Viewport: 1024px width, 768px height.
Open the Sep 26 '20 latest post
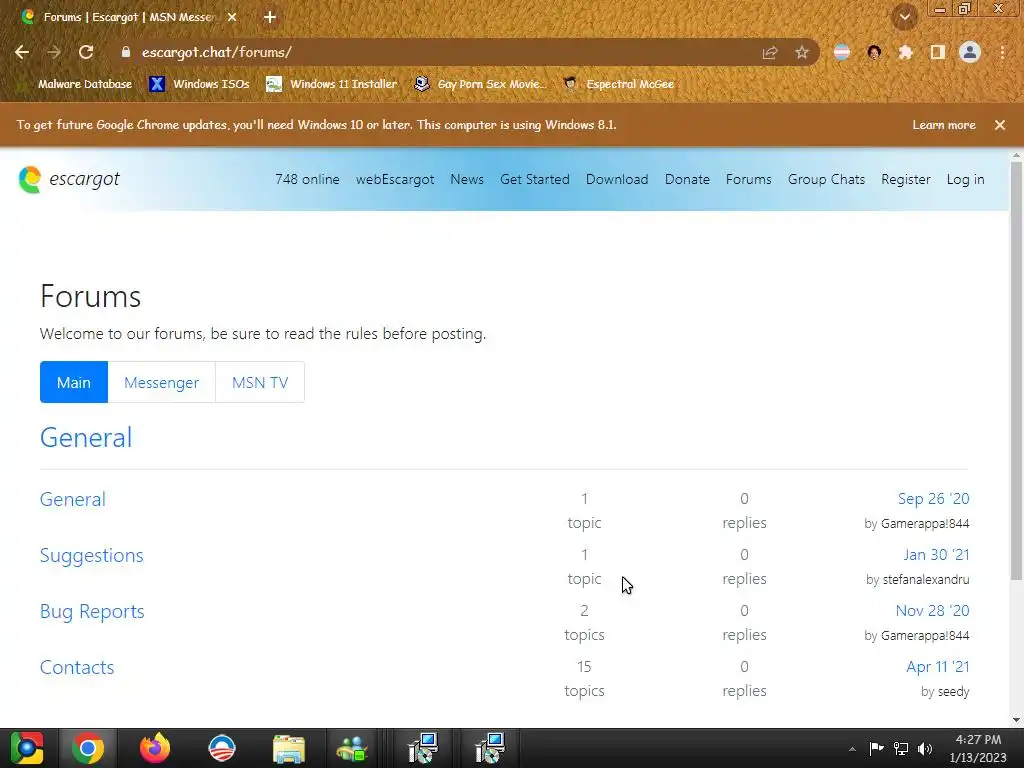click(x=933, y=499)
